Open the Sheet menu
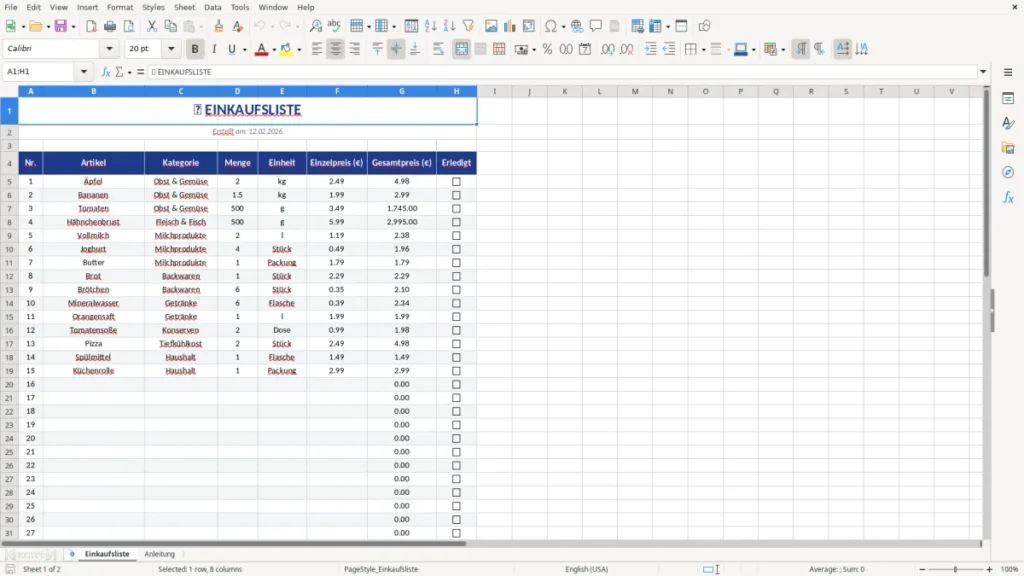 click(x=184, y=7)
